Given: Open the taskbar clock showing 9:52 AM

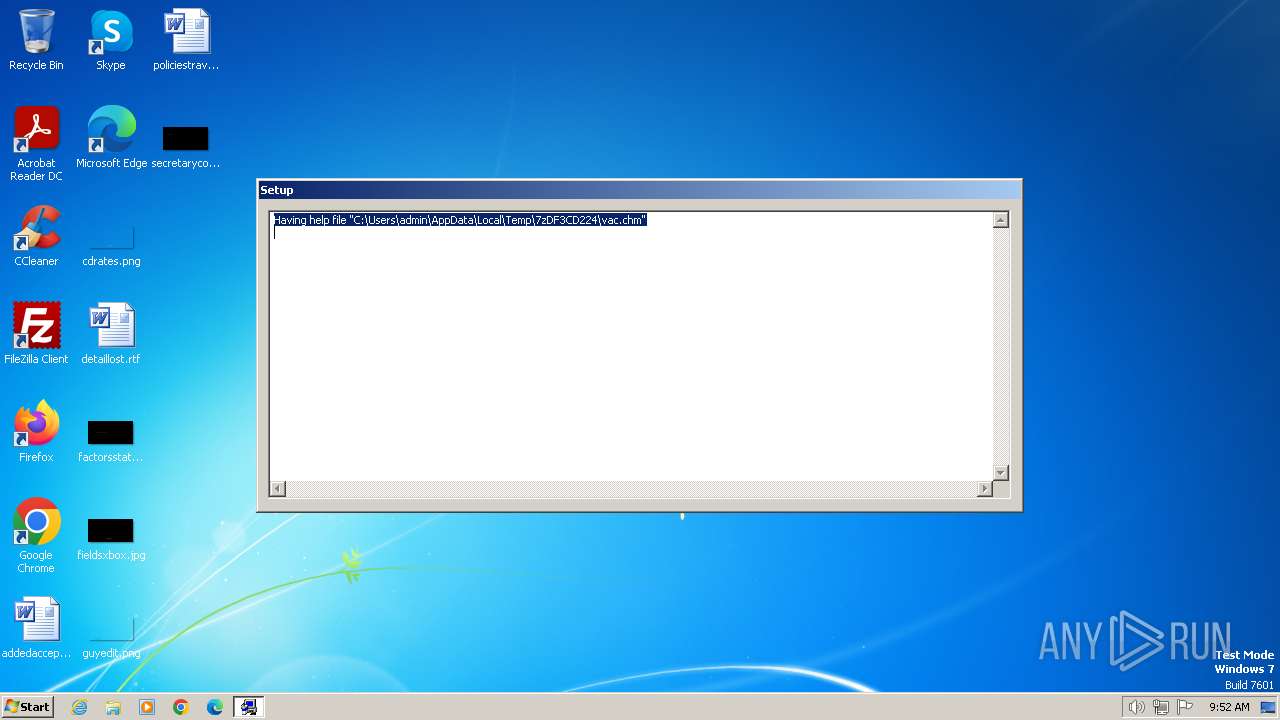Looking at the screenshot, I should pyautogui.click(x=1229, y=707).
